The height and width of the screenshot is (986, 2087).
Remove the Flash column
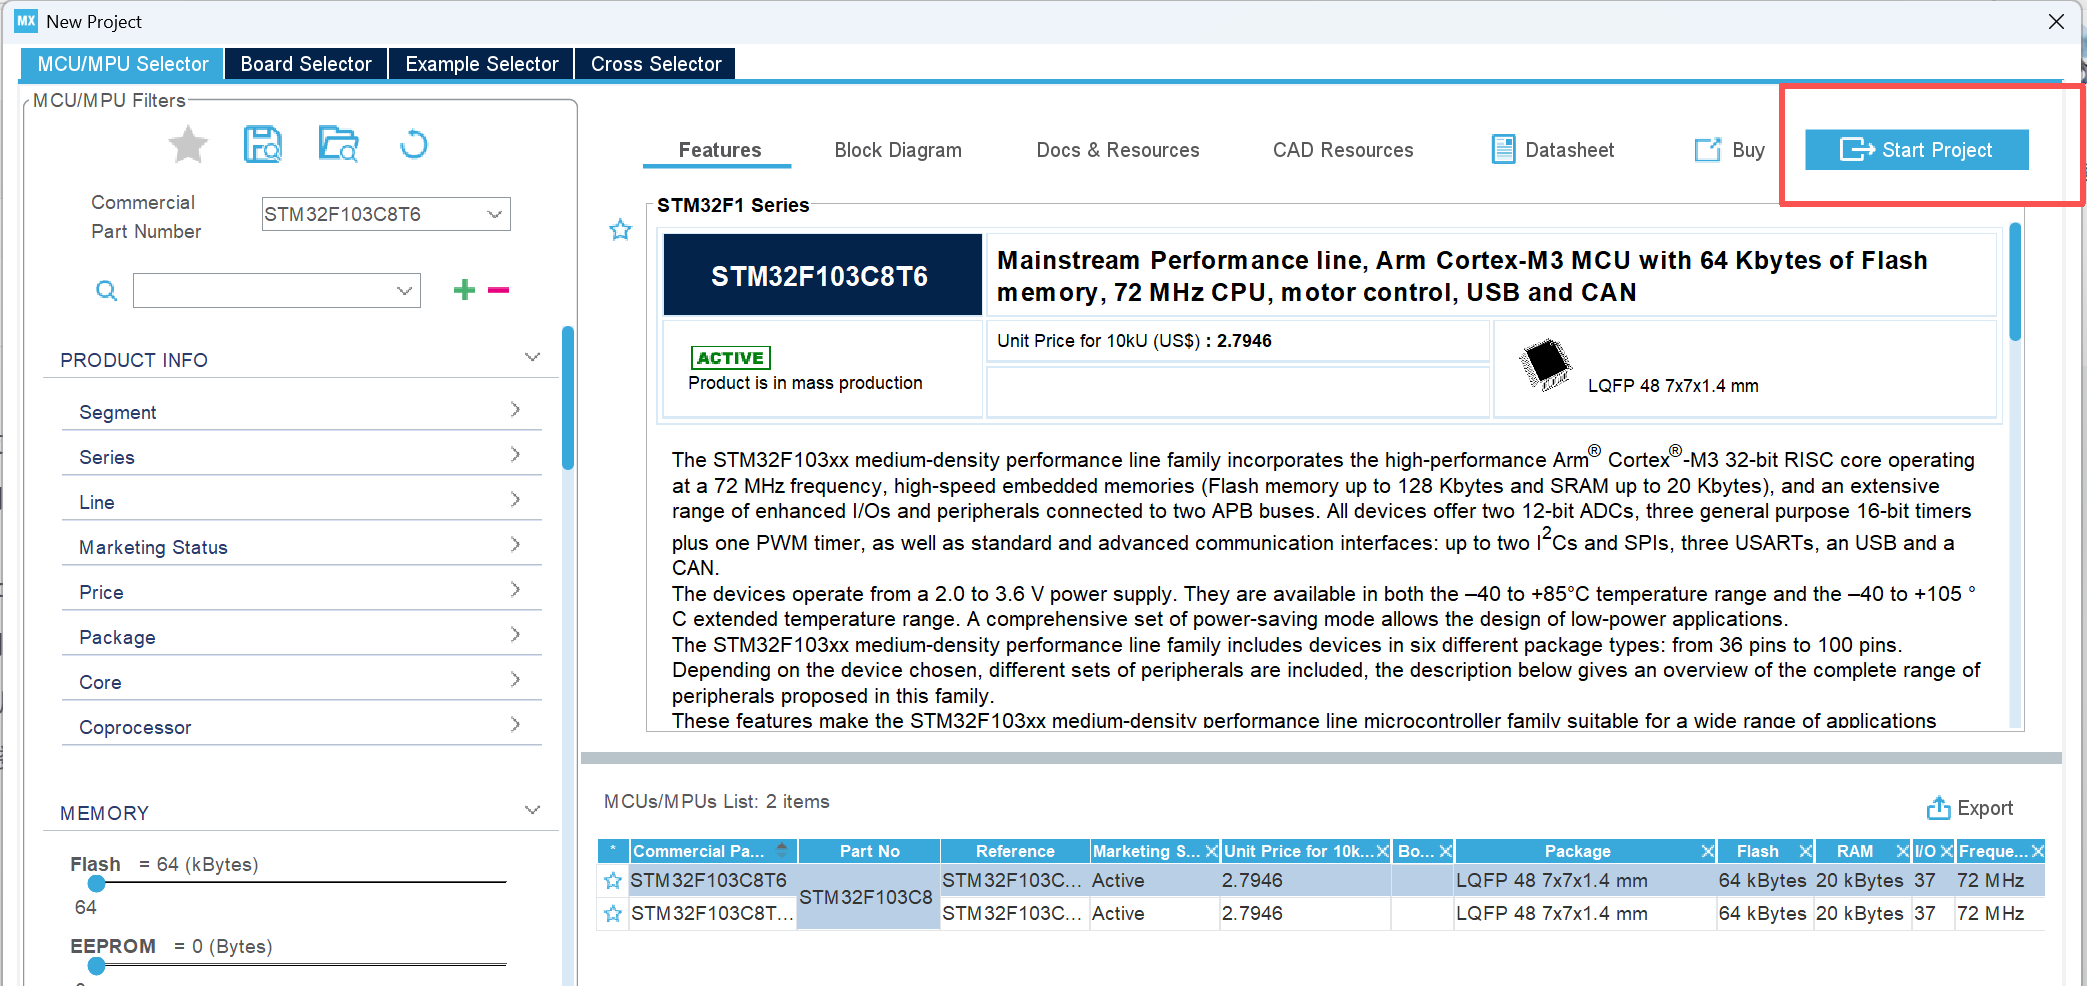(1805, 851)
